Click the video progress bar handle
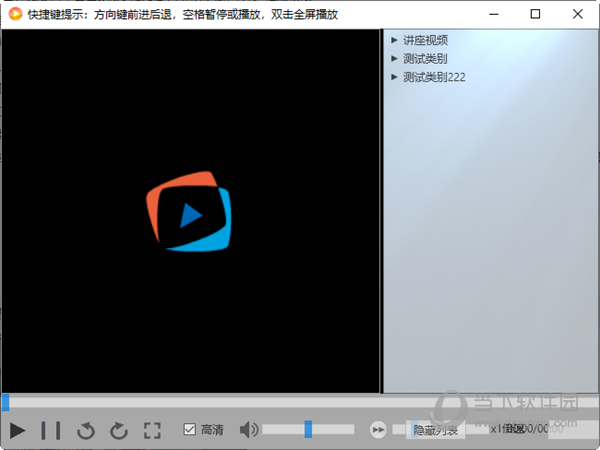This screenshot has height=450, width=600. [x=5, y=402]
